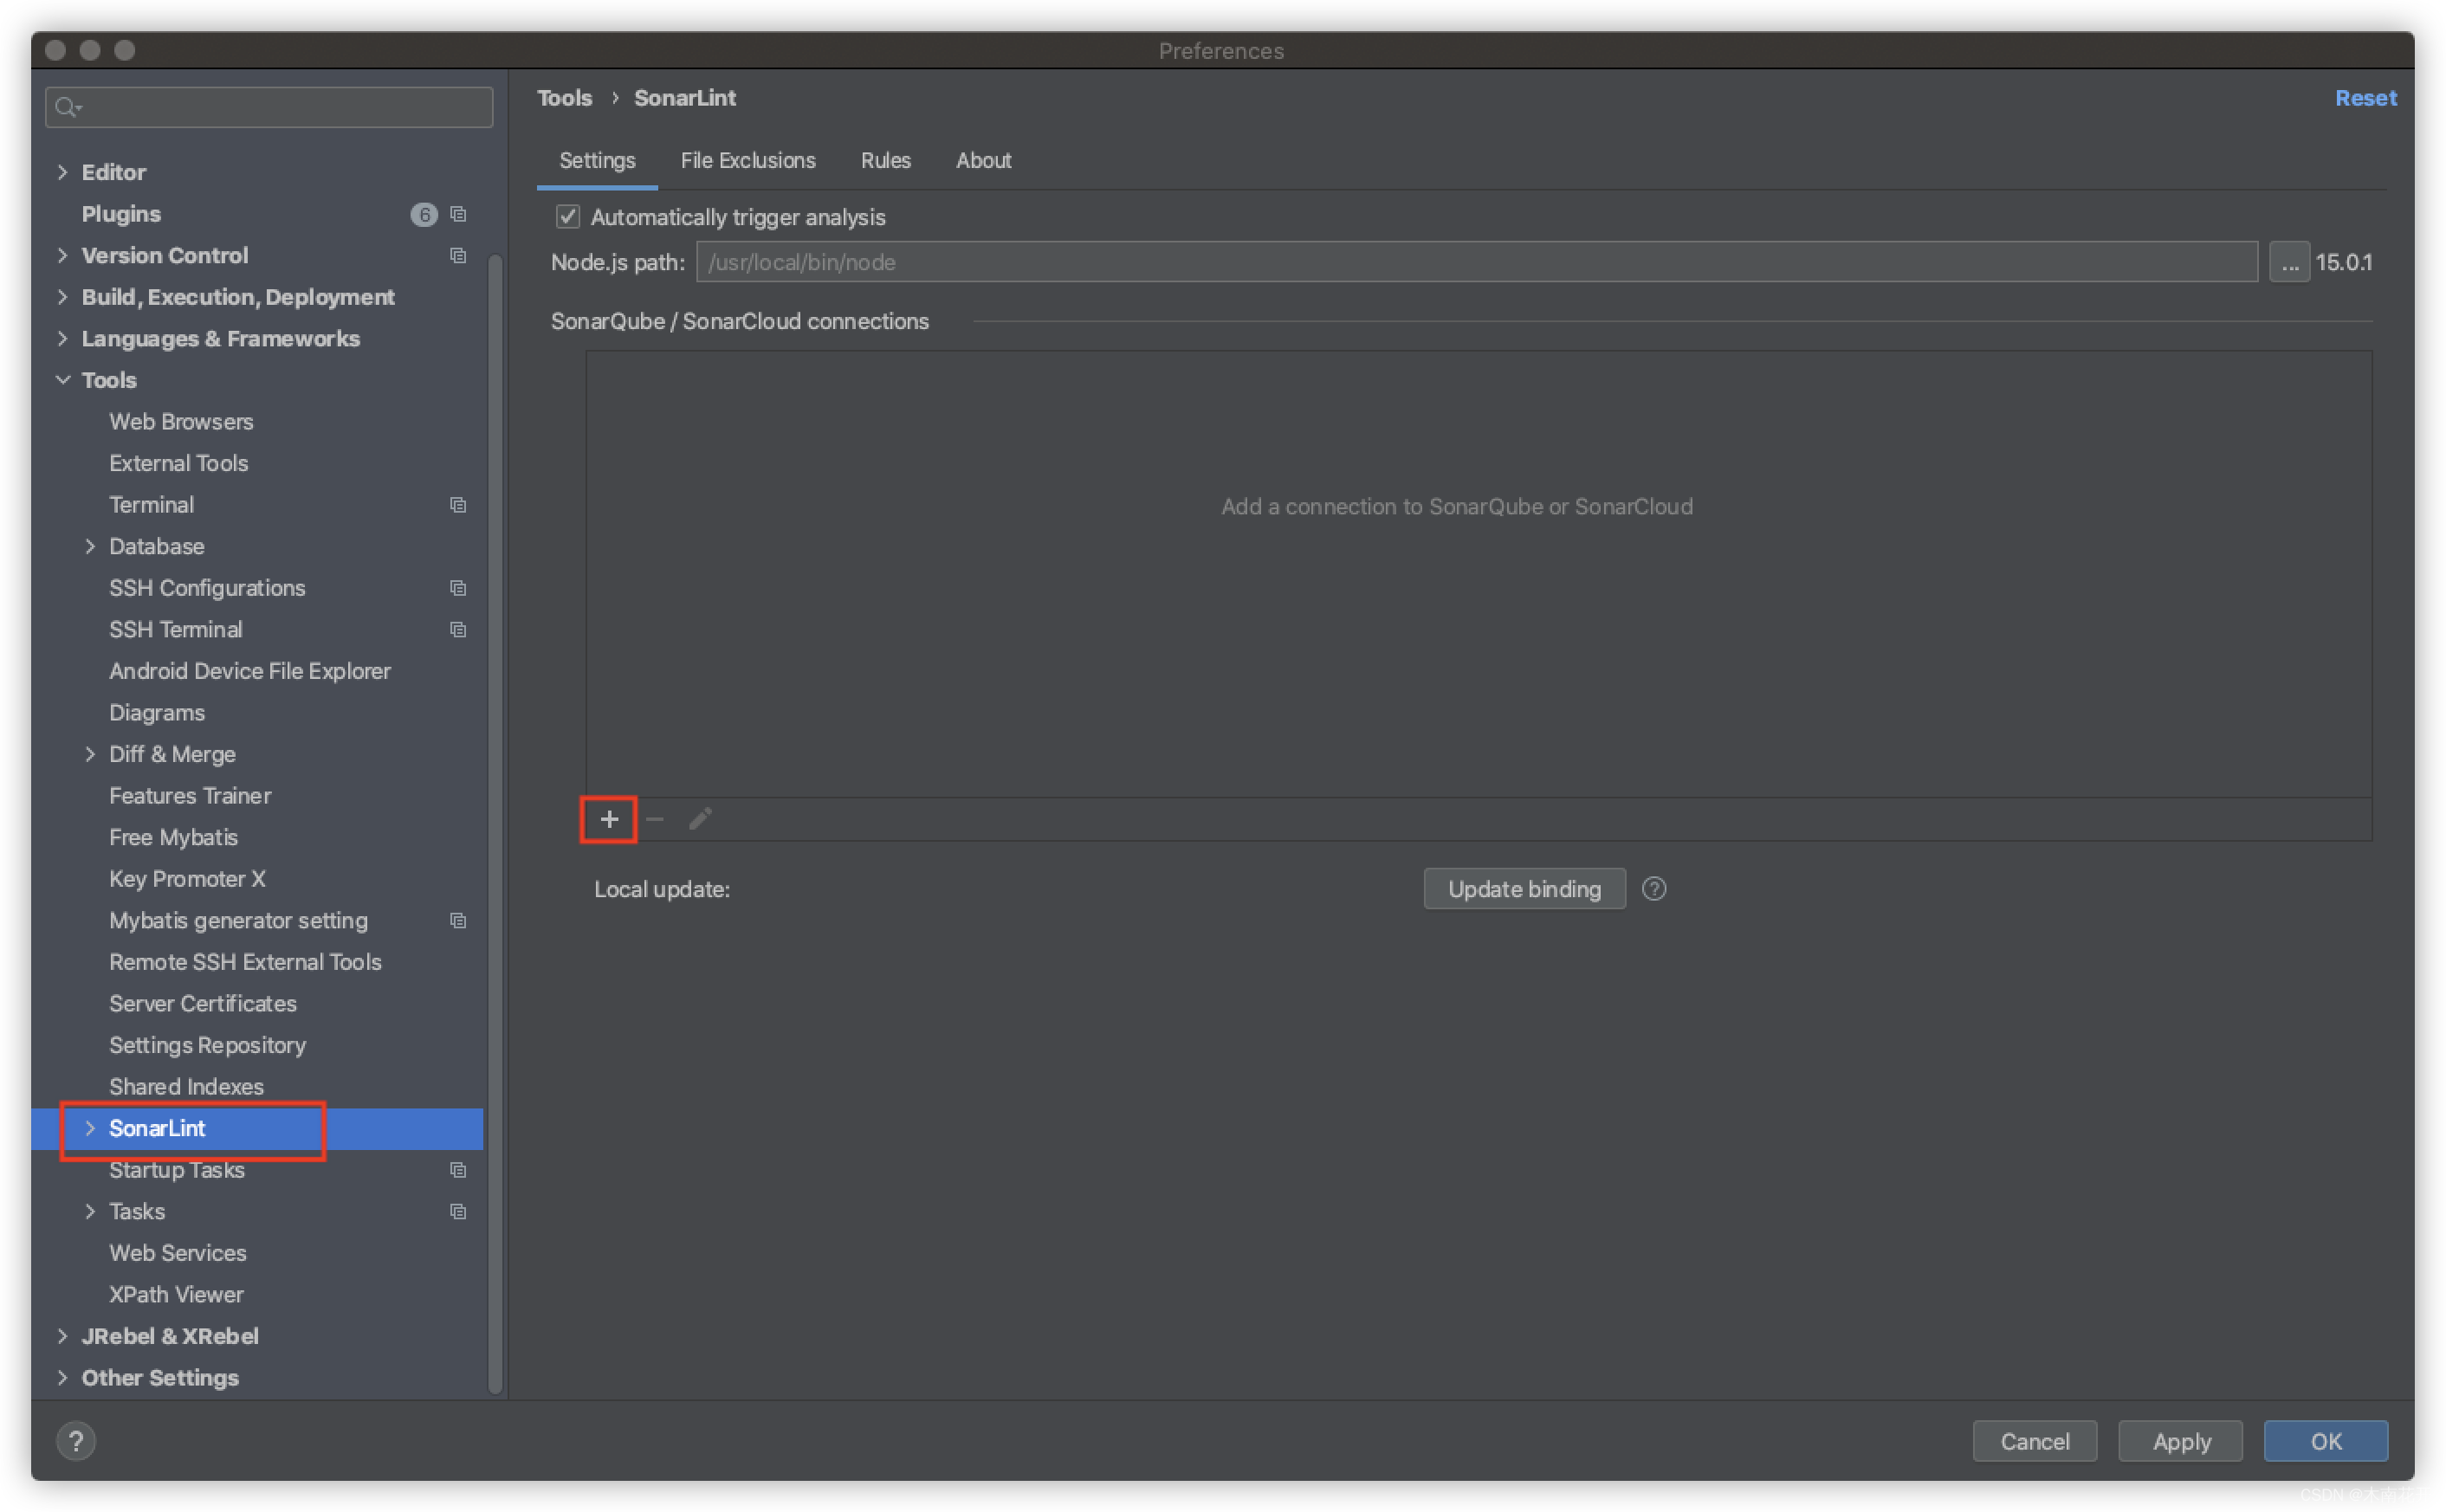
Task: Click the question mark help button at bottom left
Action: 76,1441
